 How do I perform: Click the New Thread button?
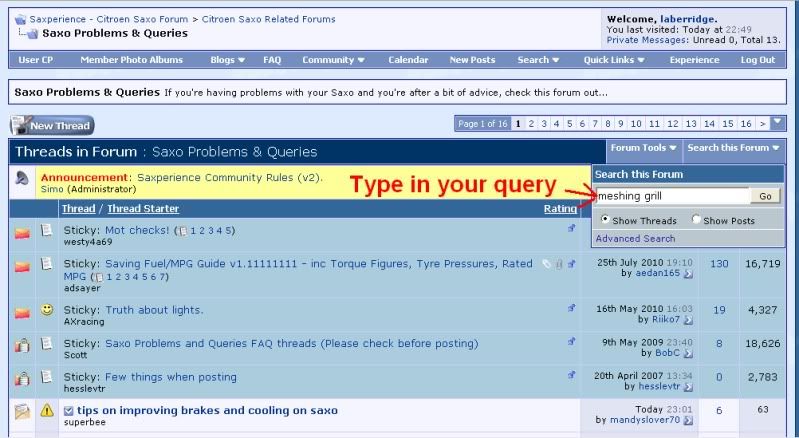click(52, 126)
